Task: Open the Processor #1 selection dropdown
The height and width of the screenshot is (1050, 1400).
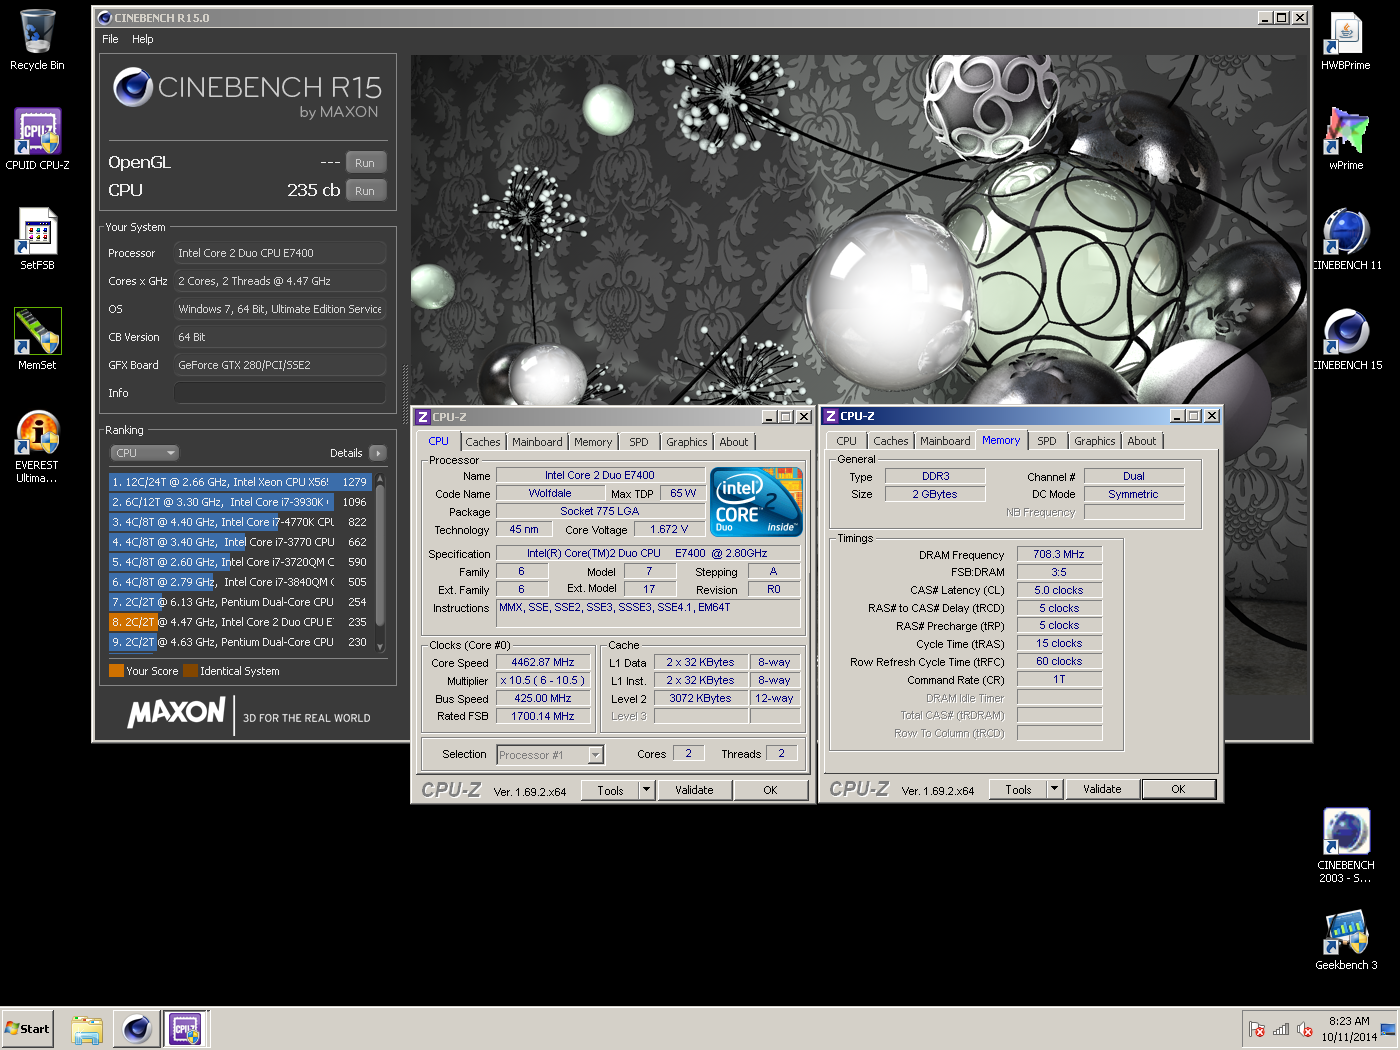Action: 550,755
